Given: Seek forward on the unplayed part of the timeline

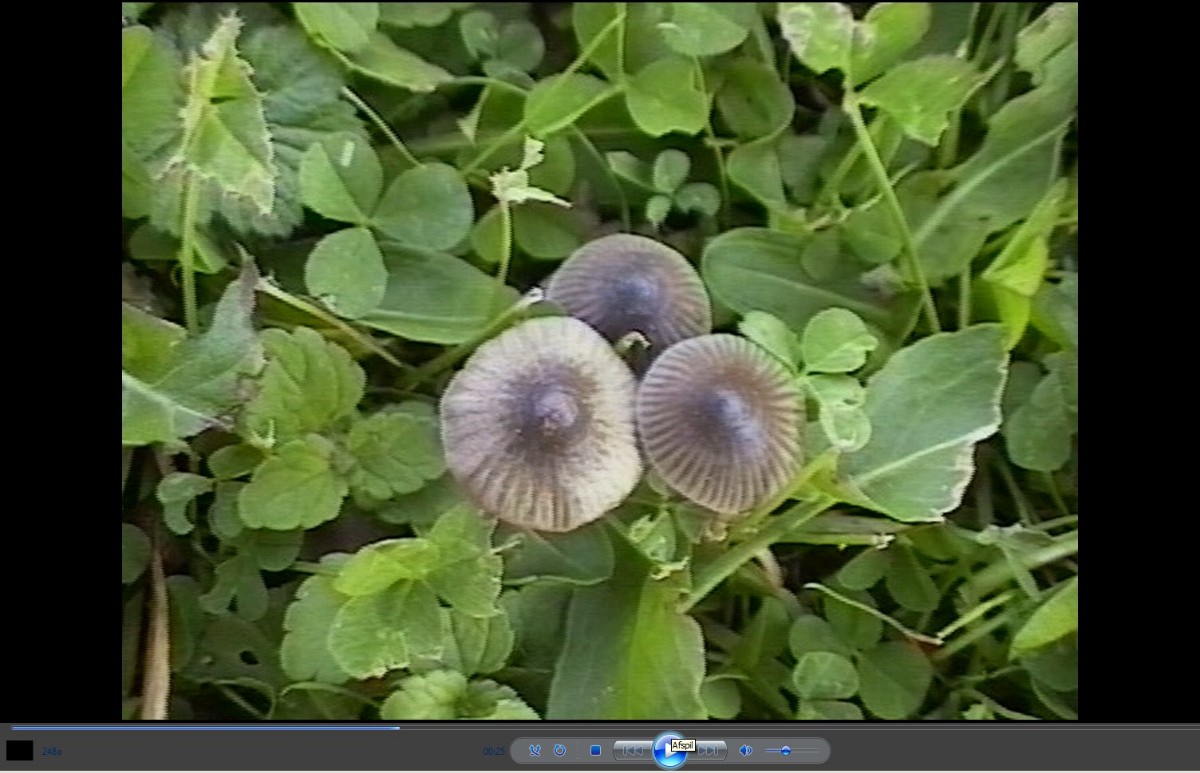Looking at the screenshot, I should (800, 728).
